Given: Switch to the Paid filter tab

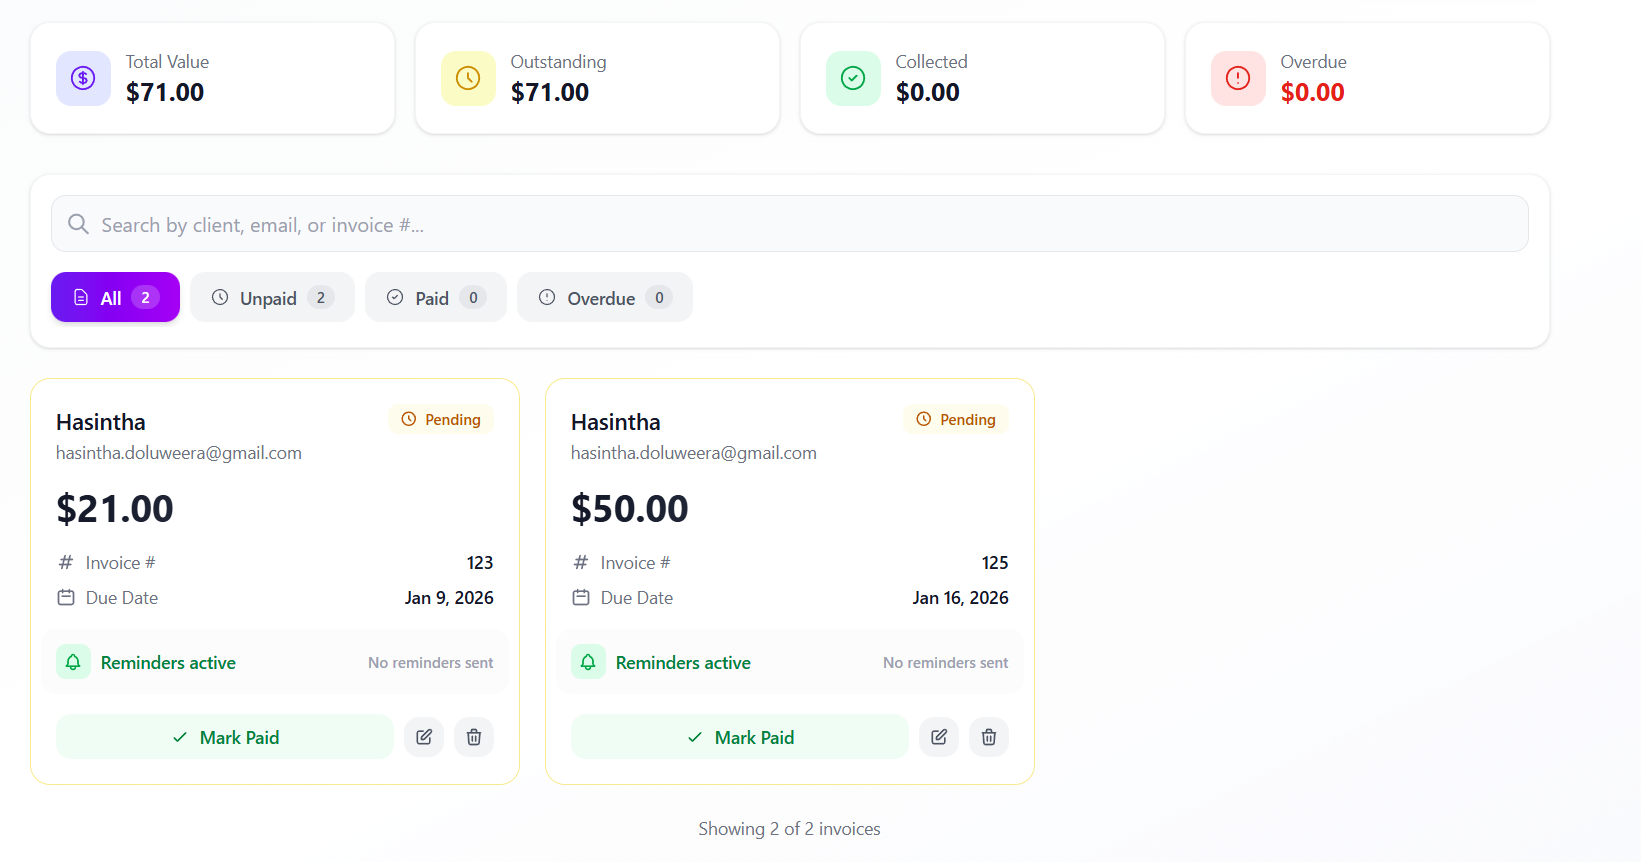Looking at the screenshot, I should (x=435, y=297).
